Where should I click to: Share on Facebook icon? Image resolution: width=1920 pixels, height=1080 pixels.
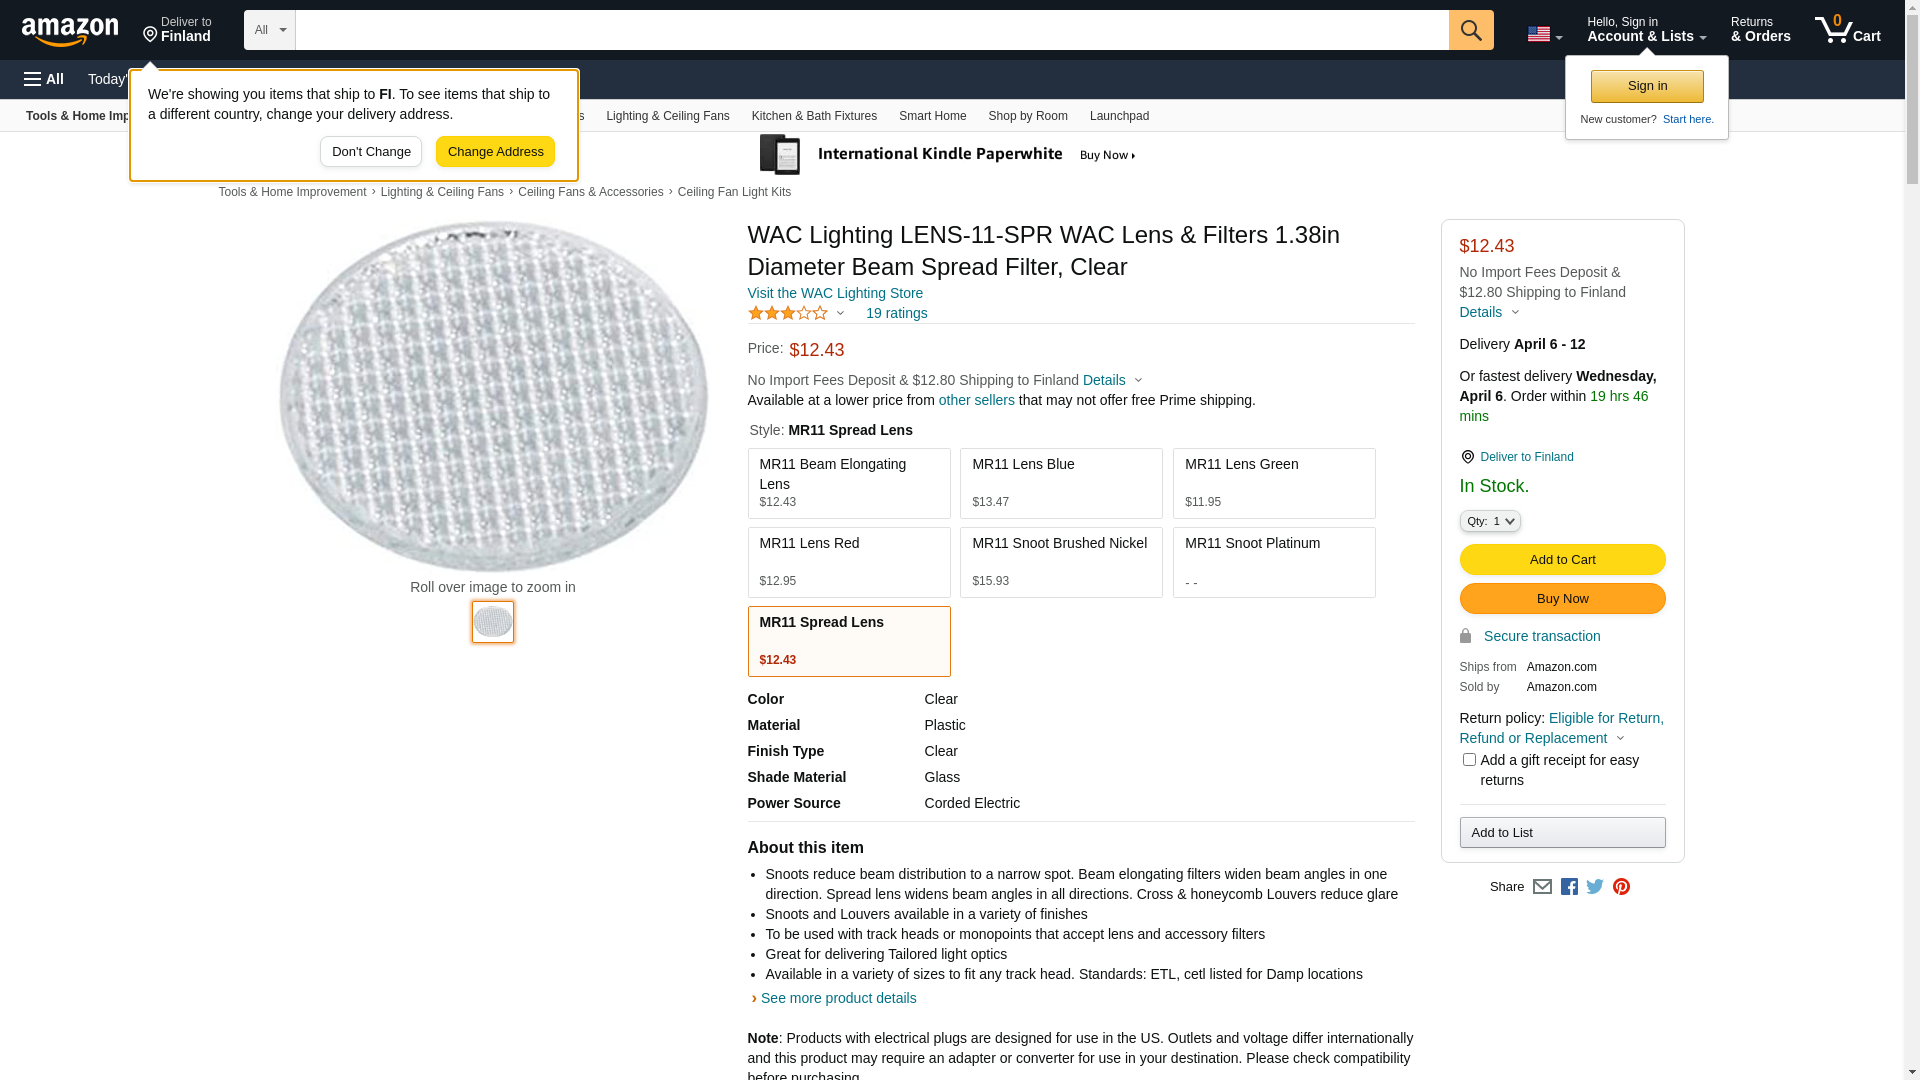pyautogui.click(x=1569, y=887)
